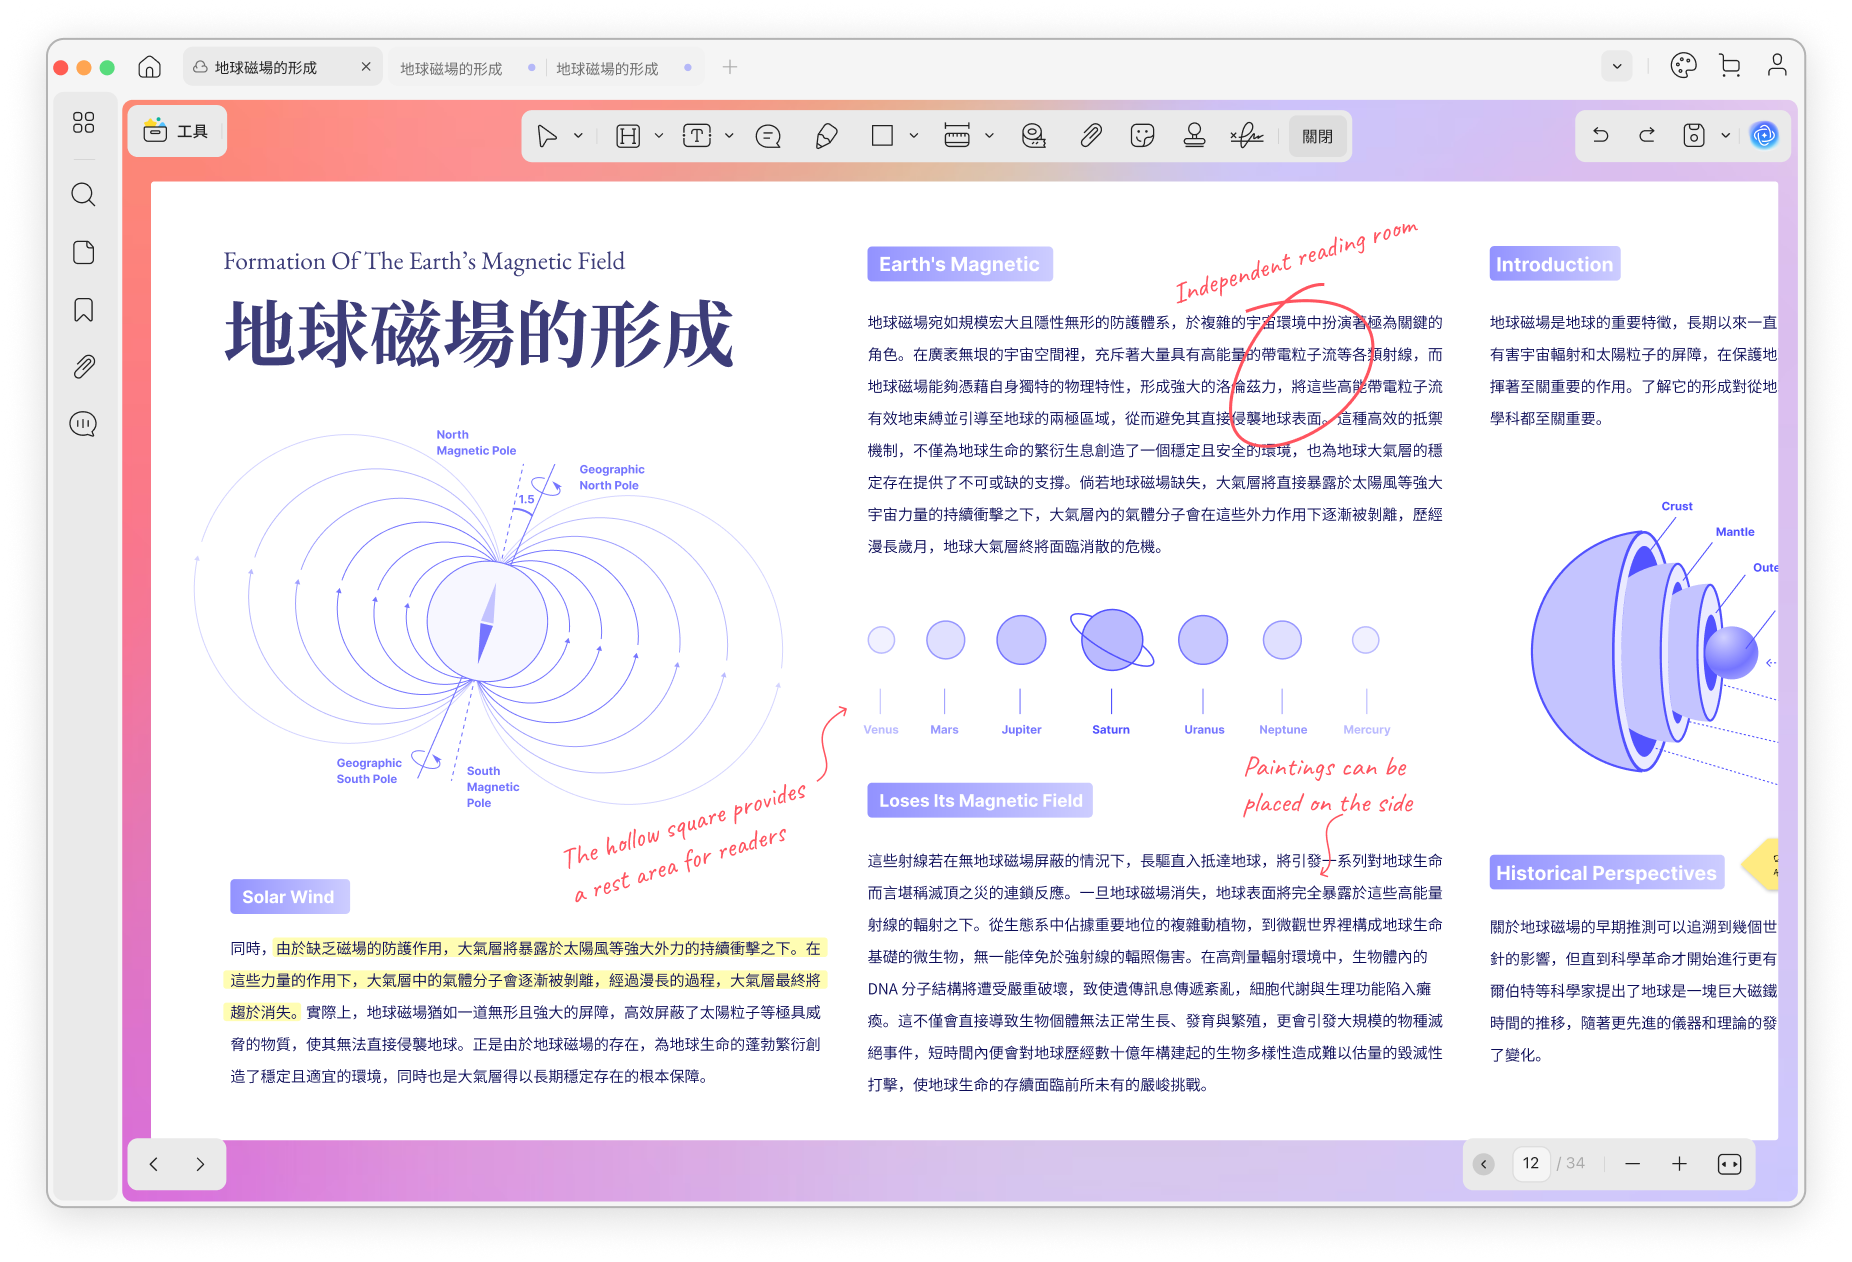
Task: Select the cursor pointer tool
Action: [547, 136]
